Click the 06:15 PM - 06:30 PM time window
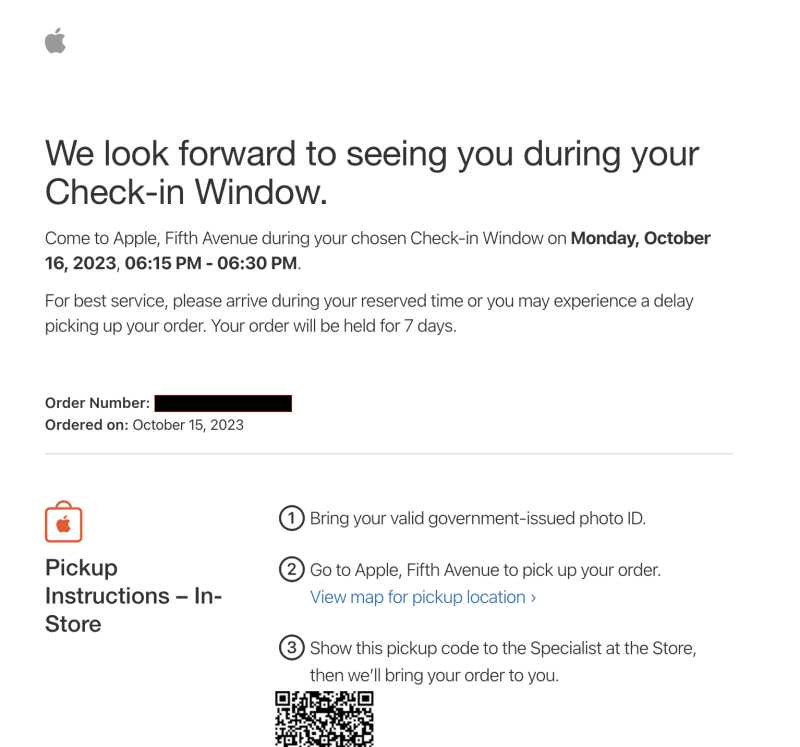The width and height of the screenshot is (800, 747). tap(211, 263)
